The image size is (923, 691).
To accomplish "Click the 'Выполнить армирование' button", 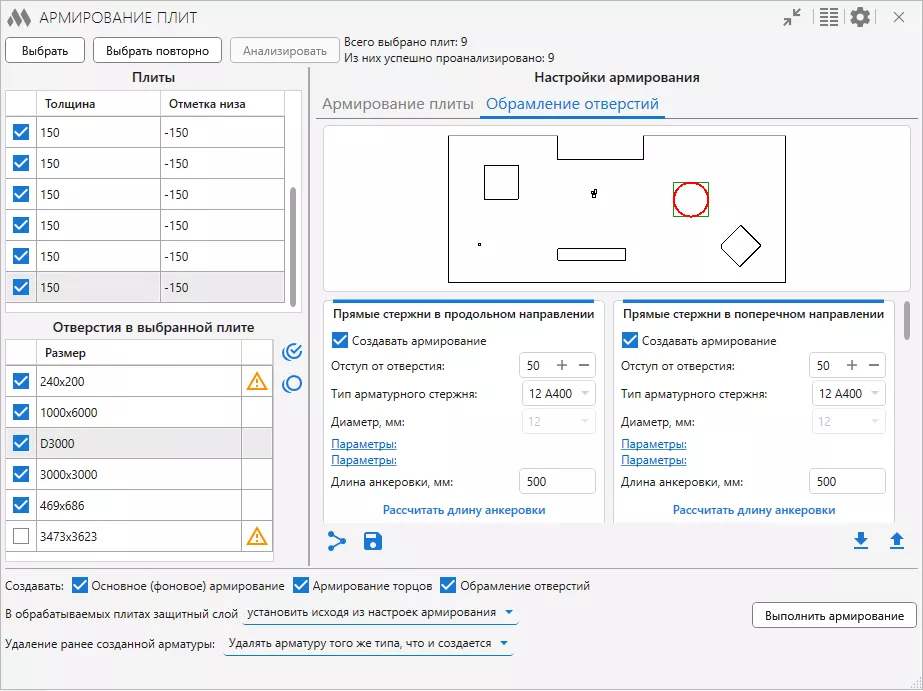I will pos(834,616).
